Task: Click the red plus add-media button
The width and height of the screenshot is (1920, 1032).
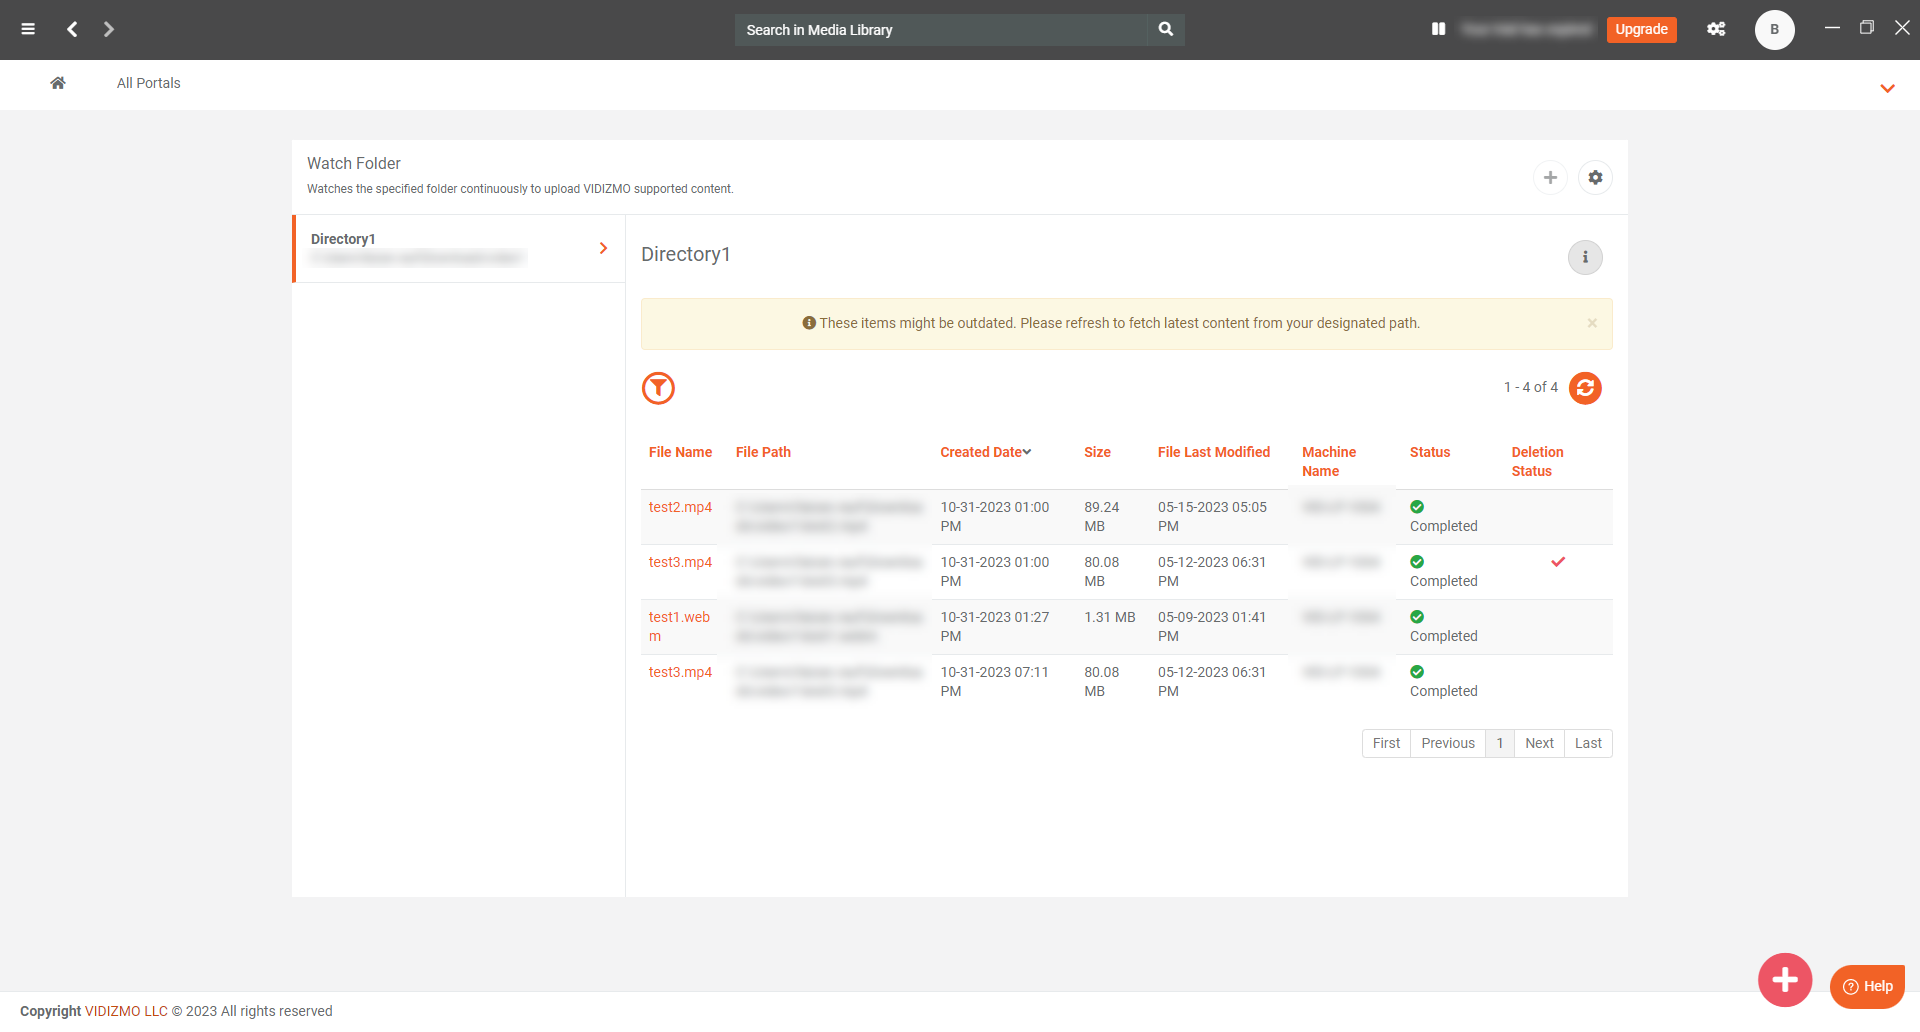Action: click(x=1784, y=980)
